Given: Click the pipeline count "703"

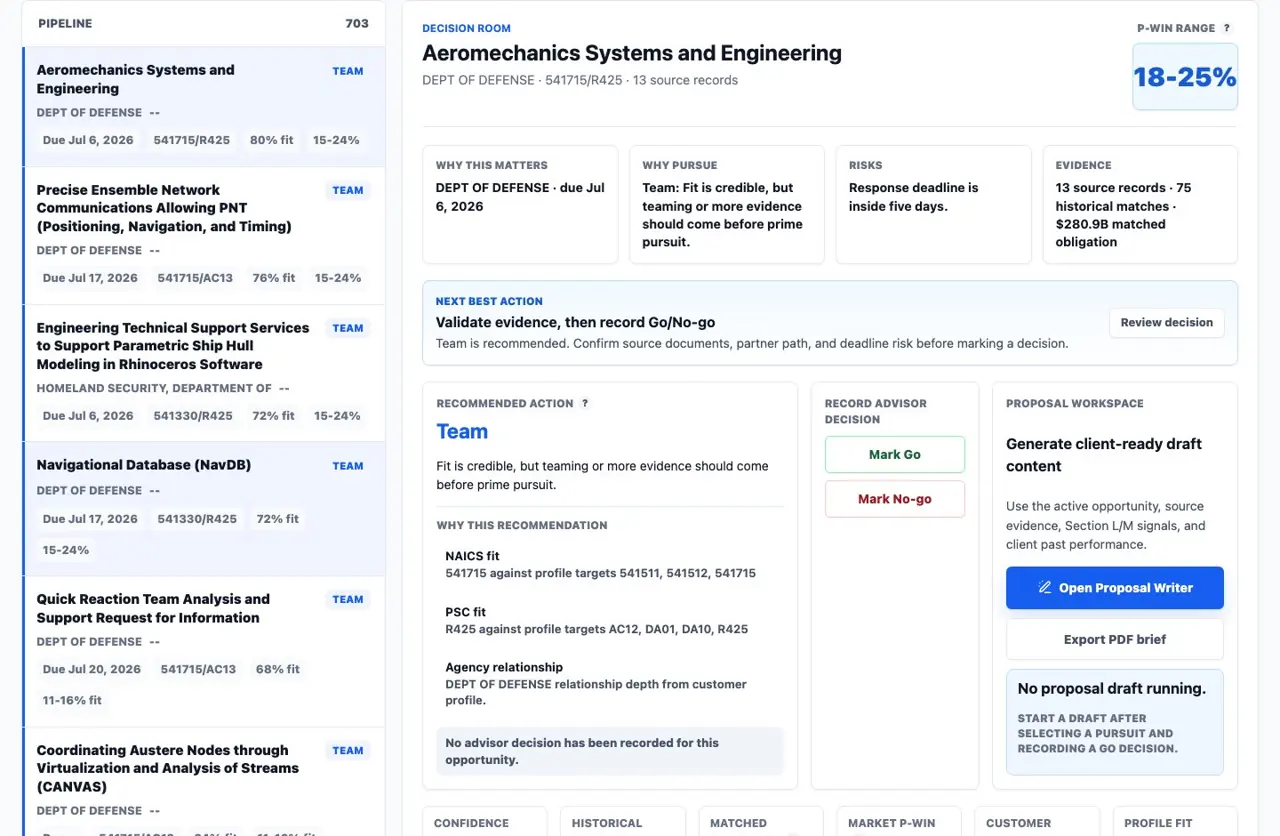Looking at the screenshot, I should click(x=357, y=23).
